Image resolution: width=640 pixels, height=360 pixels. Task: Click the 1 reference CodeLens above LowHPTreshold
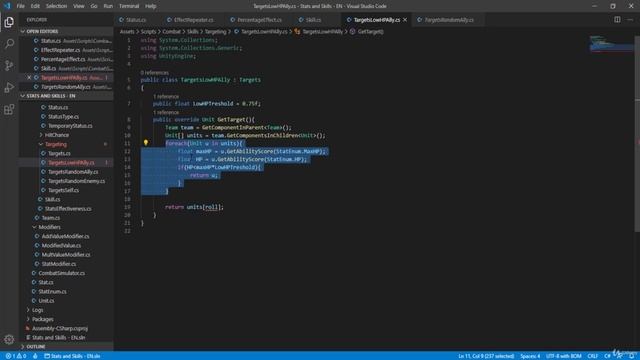click(x=166, y=96)
